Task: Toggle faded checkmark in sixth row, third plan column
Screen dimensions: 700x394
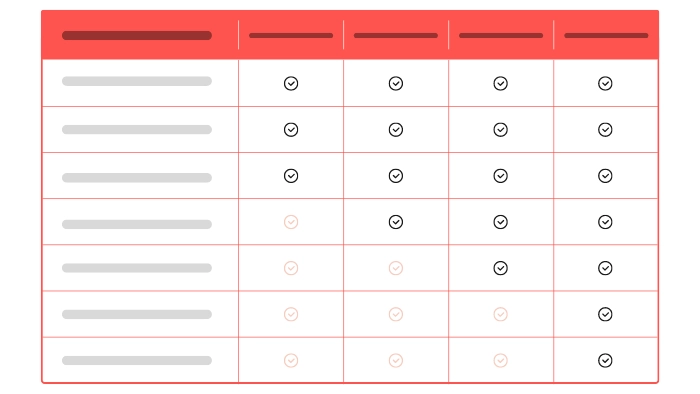Action: (x=500, y=314)
